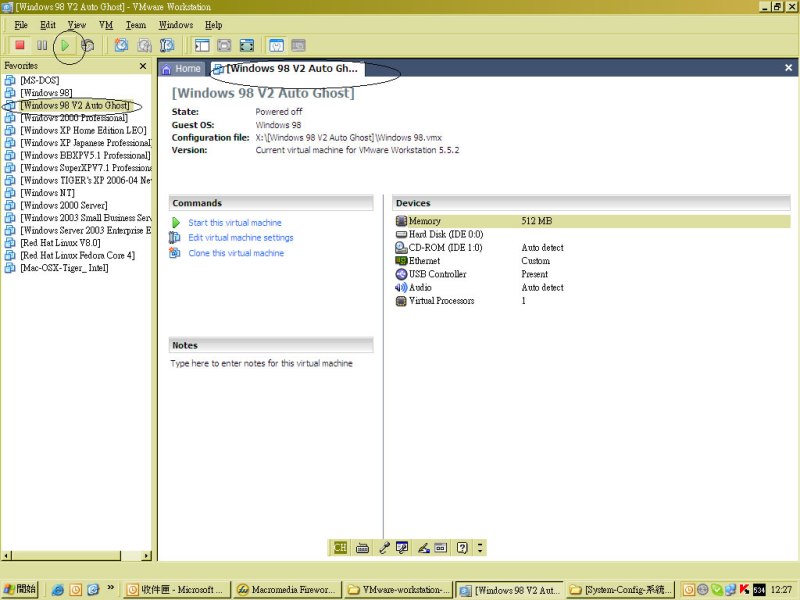Click the Suspend toolbar button
This screenshot has width=800, height=600.
pos(42,45)
